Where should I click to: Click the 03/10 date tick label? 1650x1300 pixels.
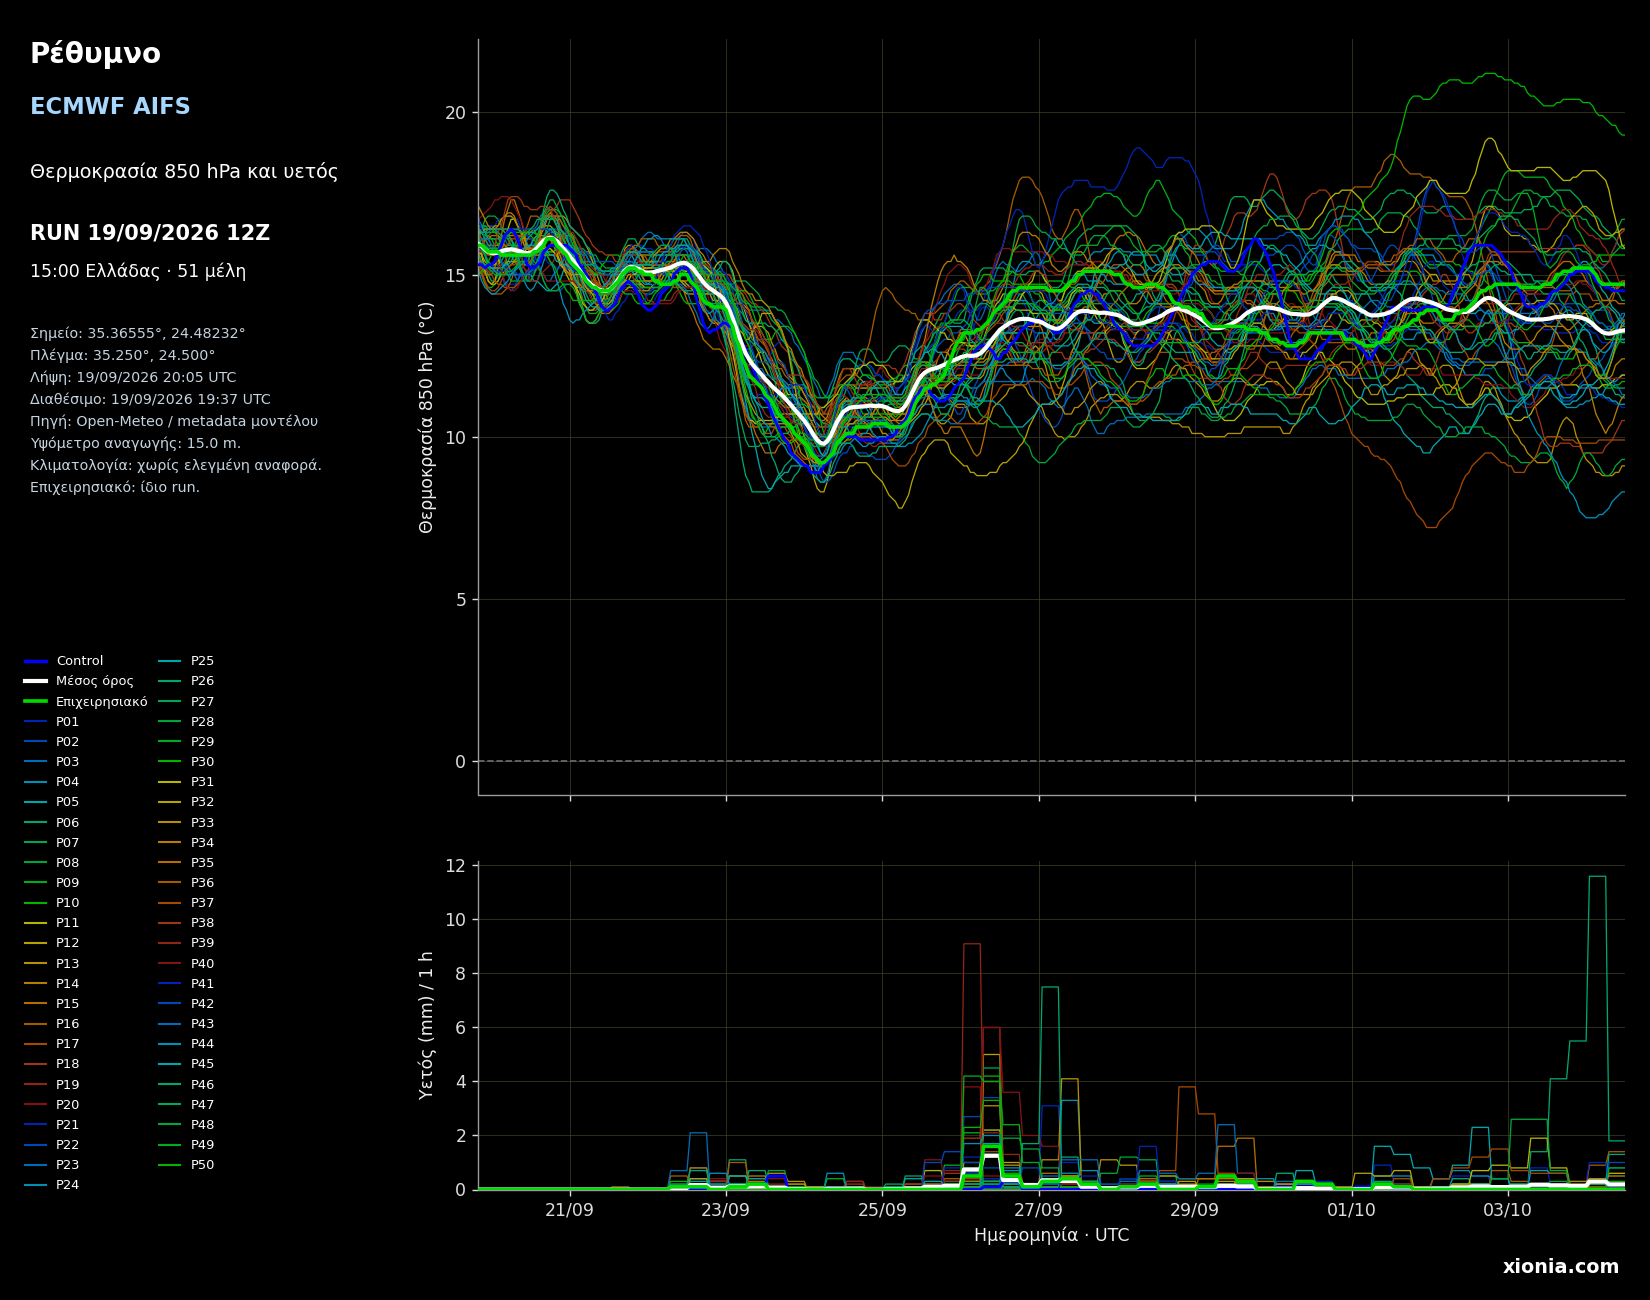[1507, 1210]
